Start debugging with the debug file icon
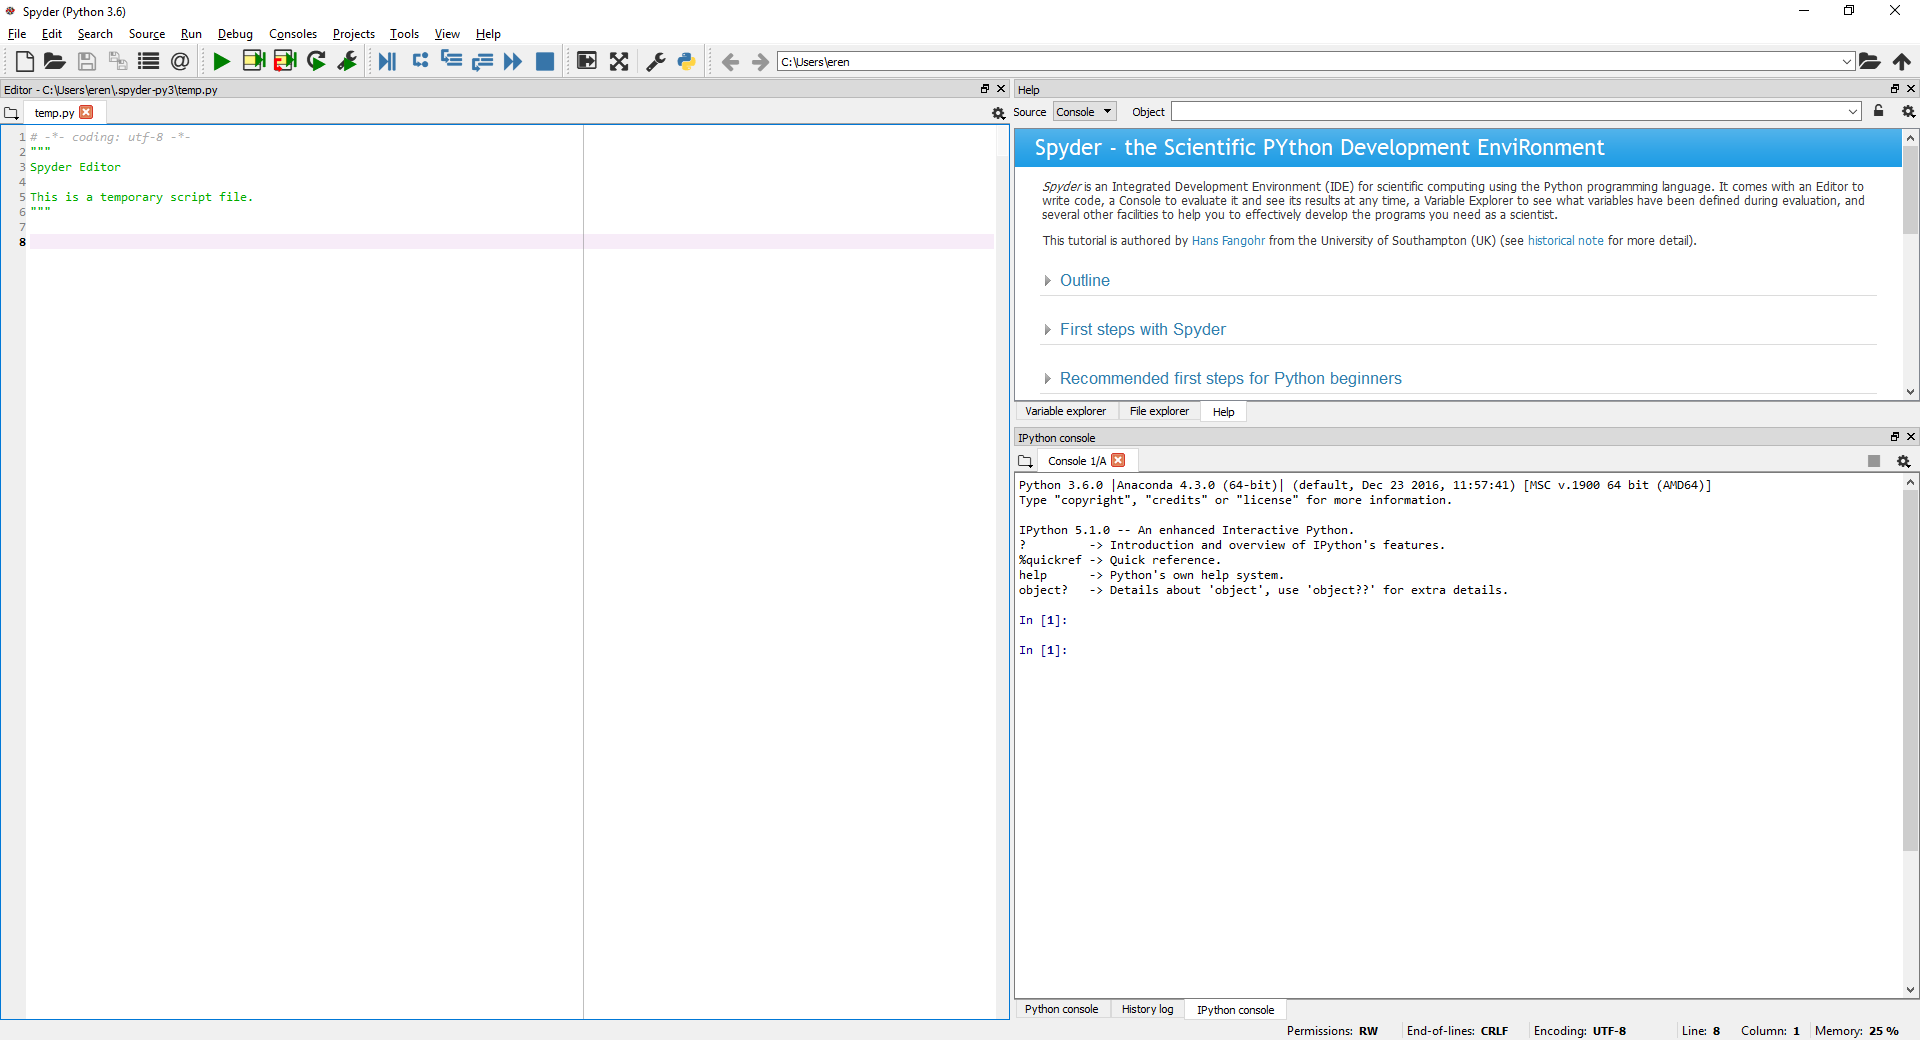 point(388,61)
